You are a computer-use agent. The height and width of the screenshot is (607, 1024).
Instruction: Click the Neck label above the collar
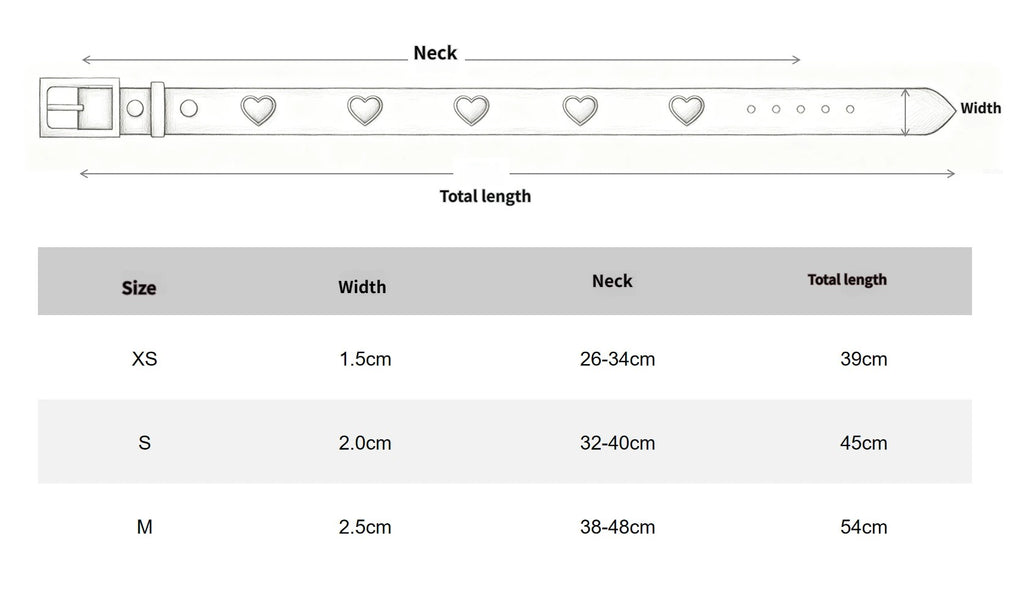(435, 53)
